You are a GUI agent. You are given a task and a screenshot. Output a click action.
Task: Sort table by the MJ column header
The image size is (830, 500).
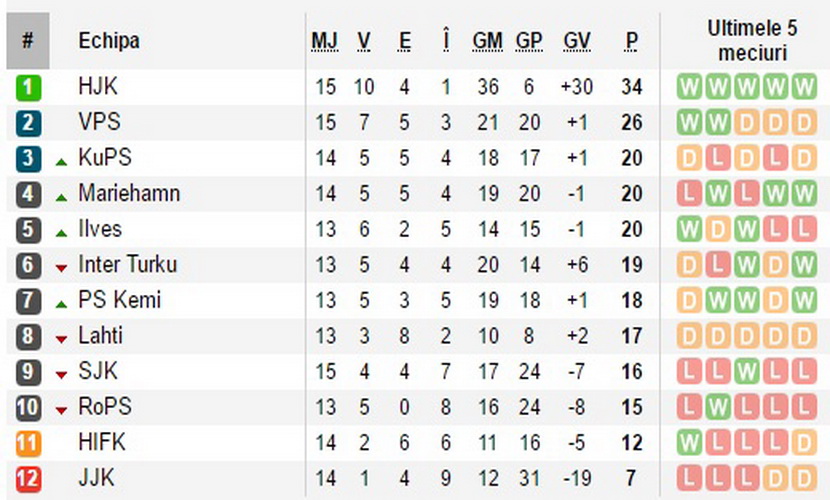(x=324, y=41)
